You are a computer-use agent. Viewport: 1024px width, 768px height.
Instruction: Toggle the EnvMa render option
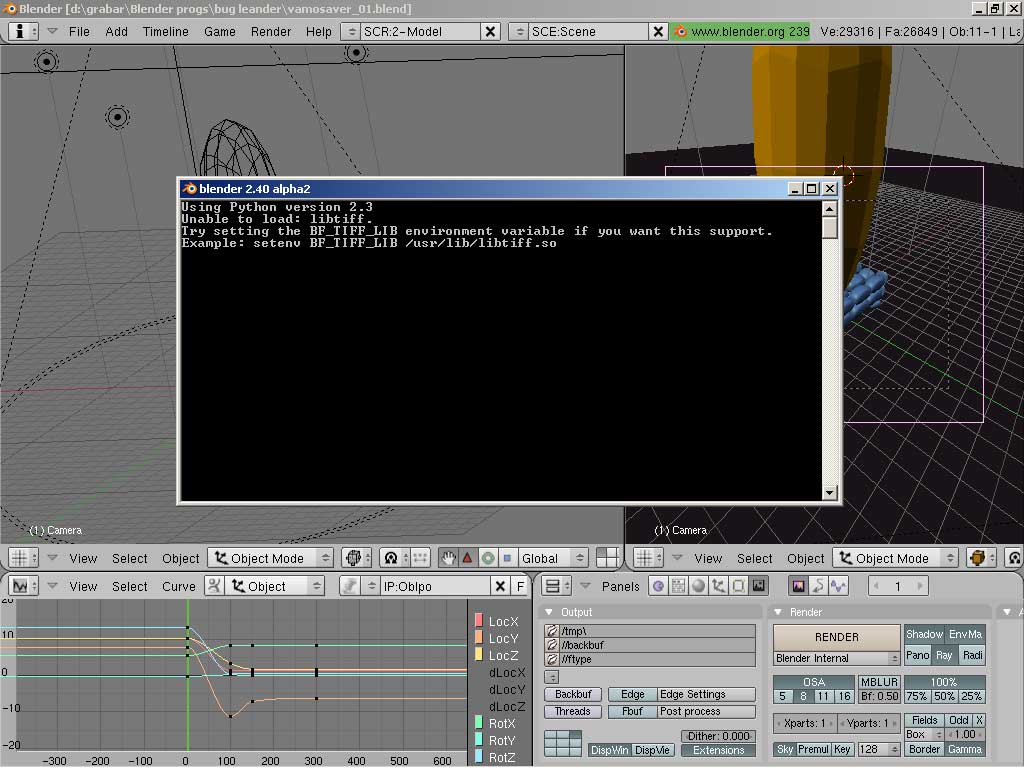click(965, 635)
